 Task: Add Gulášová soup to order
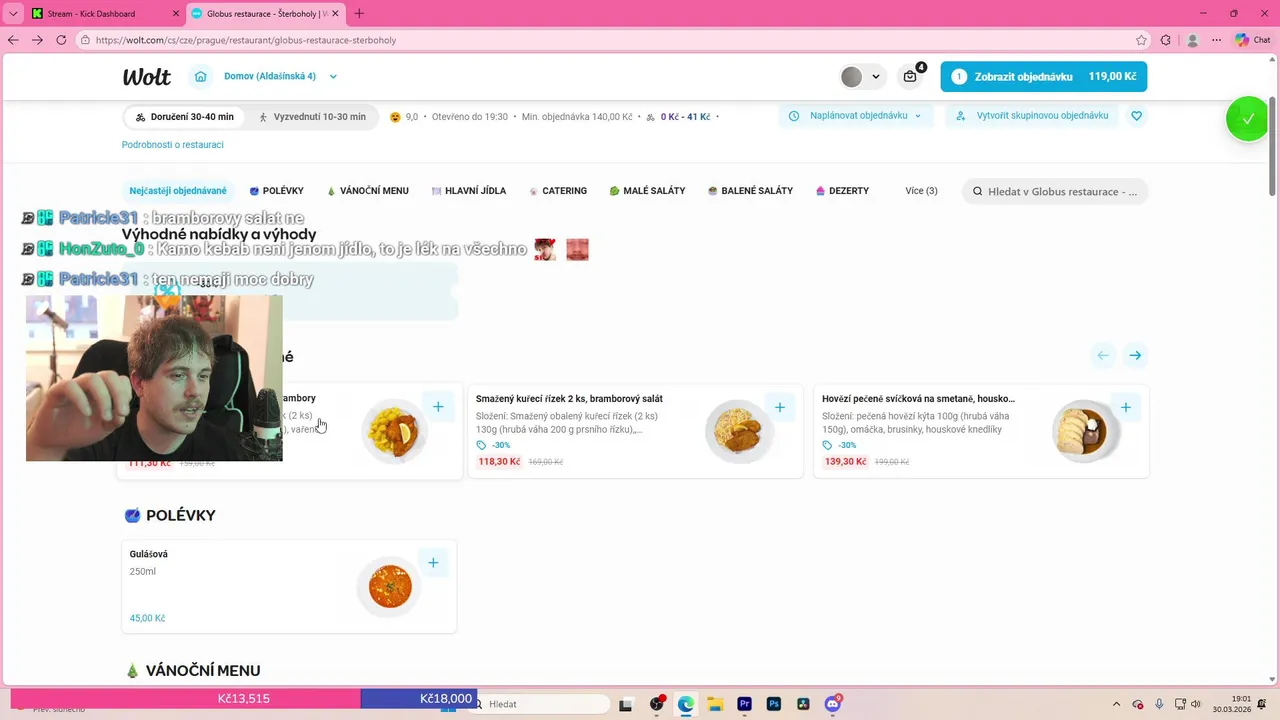[x=433, y=563]
